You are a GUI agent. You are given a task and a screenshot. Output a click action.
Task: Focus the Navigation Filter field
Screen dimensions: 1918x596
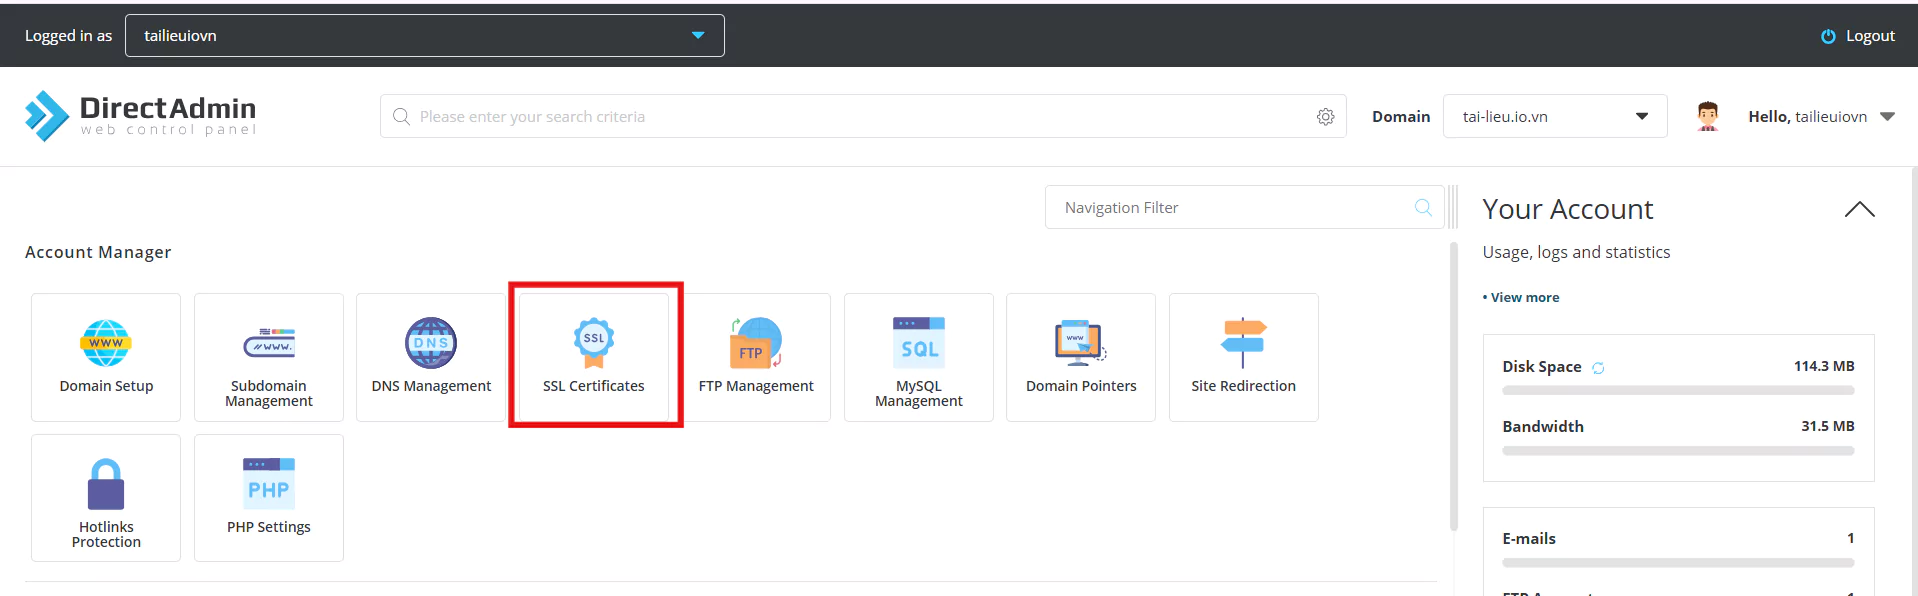(1230, 208)
